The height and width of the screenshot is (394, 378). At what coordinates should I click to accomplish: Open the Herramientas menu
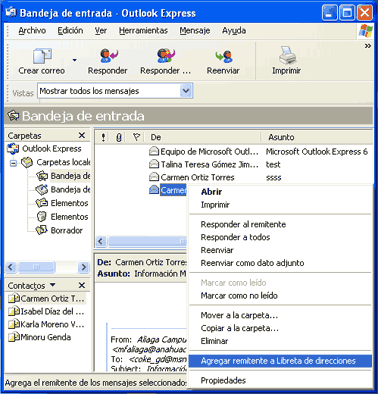click(x=143, y=31)
